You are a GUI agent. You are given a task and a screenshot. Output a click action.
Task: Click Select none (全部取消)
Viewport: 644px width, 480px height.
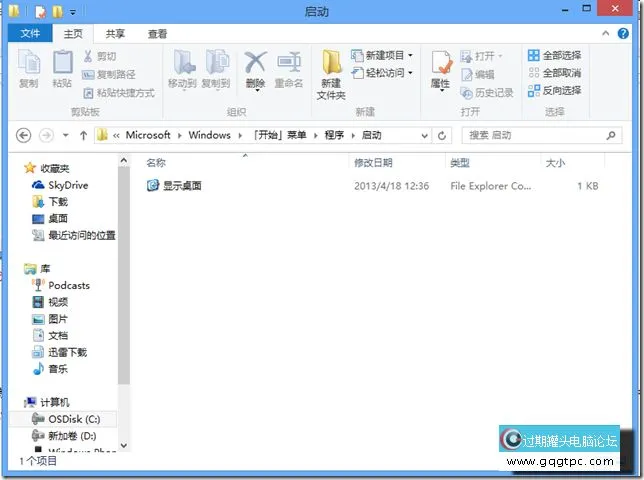tap(554, 73)
